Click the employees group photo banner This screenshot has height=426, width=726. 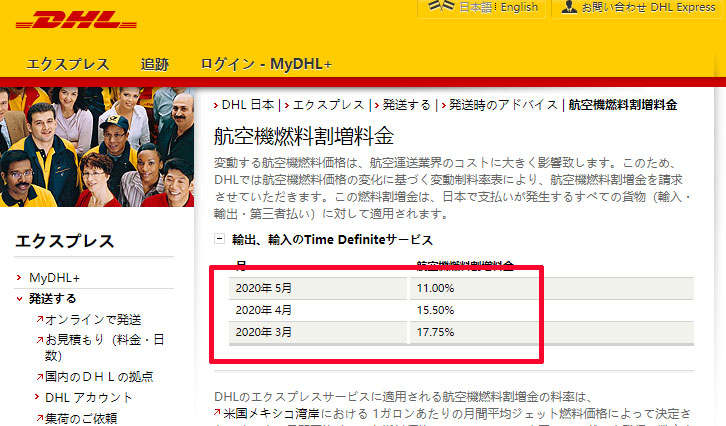97,147
